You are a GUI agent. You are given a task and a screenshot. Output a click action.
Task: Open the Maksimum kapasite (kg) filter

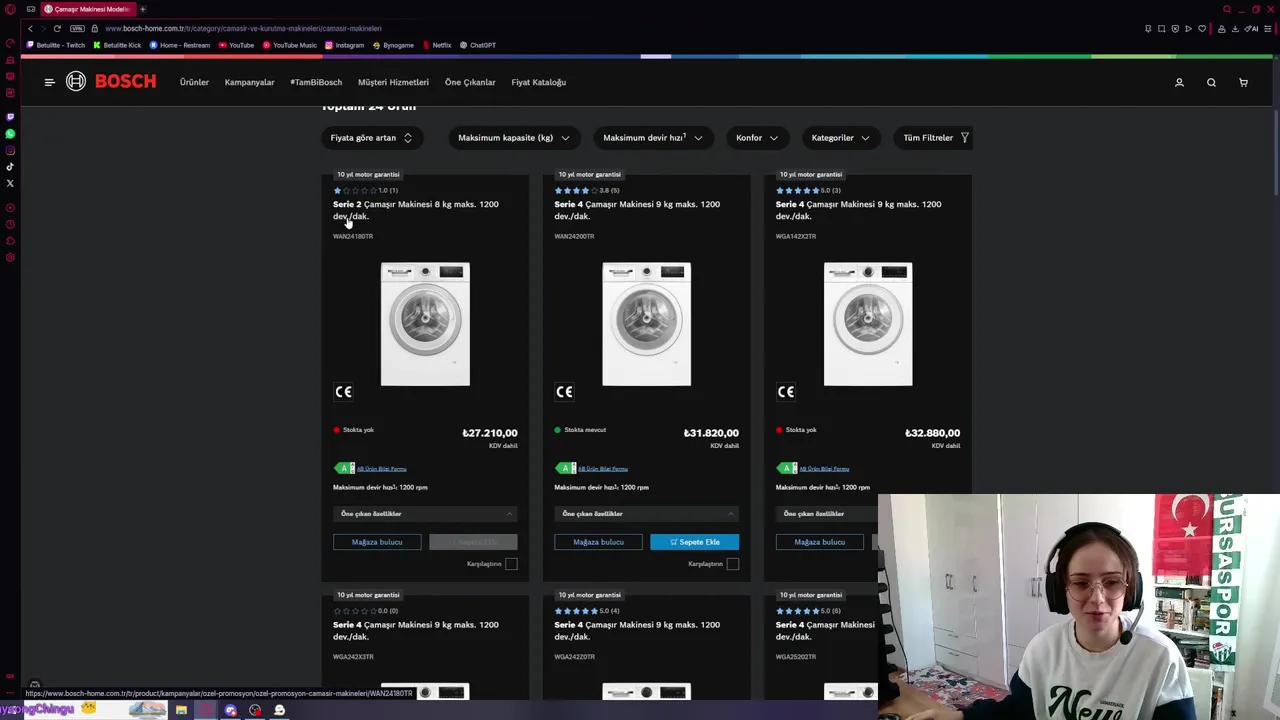coord(514,138)
